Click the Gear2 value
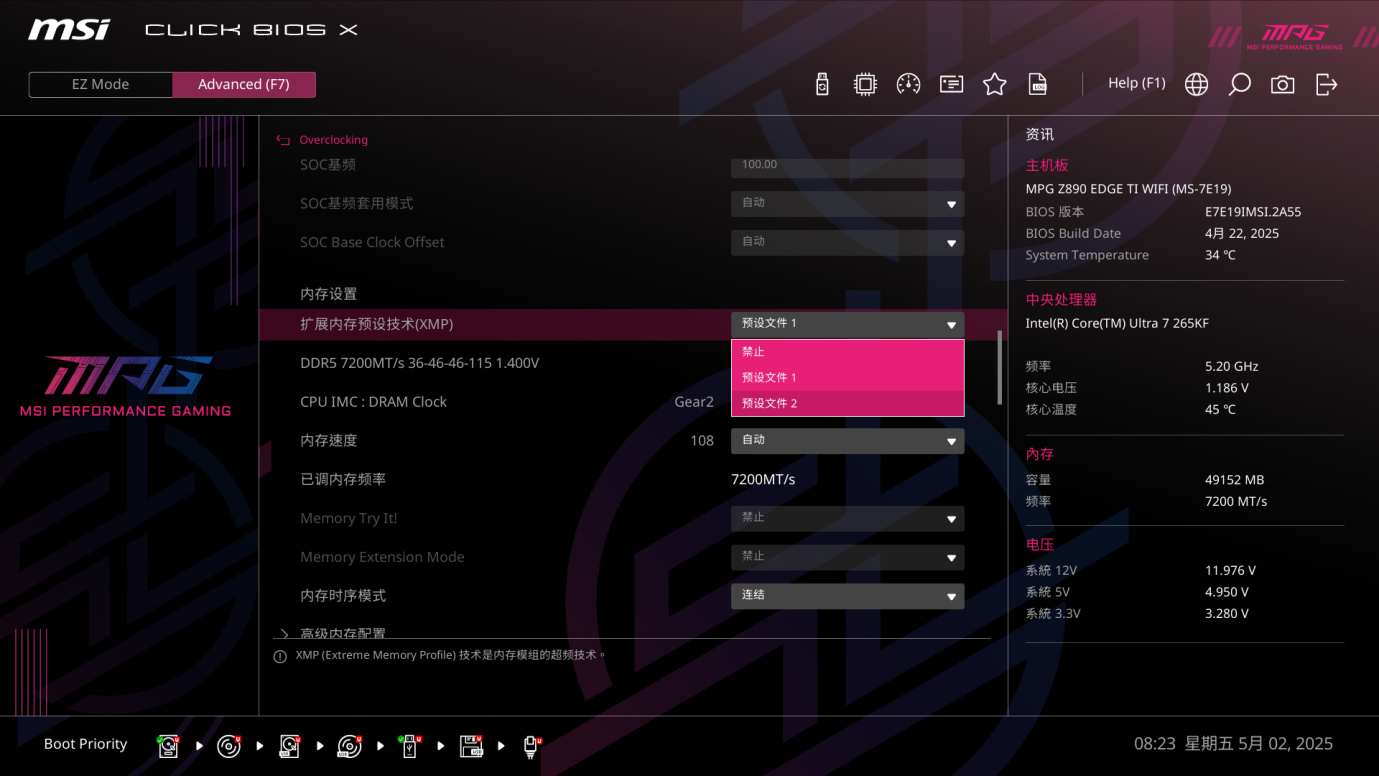This screenshot has width=1379, height=776. pyautogui.click(x=694, y=402)
